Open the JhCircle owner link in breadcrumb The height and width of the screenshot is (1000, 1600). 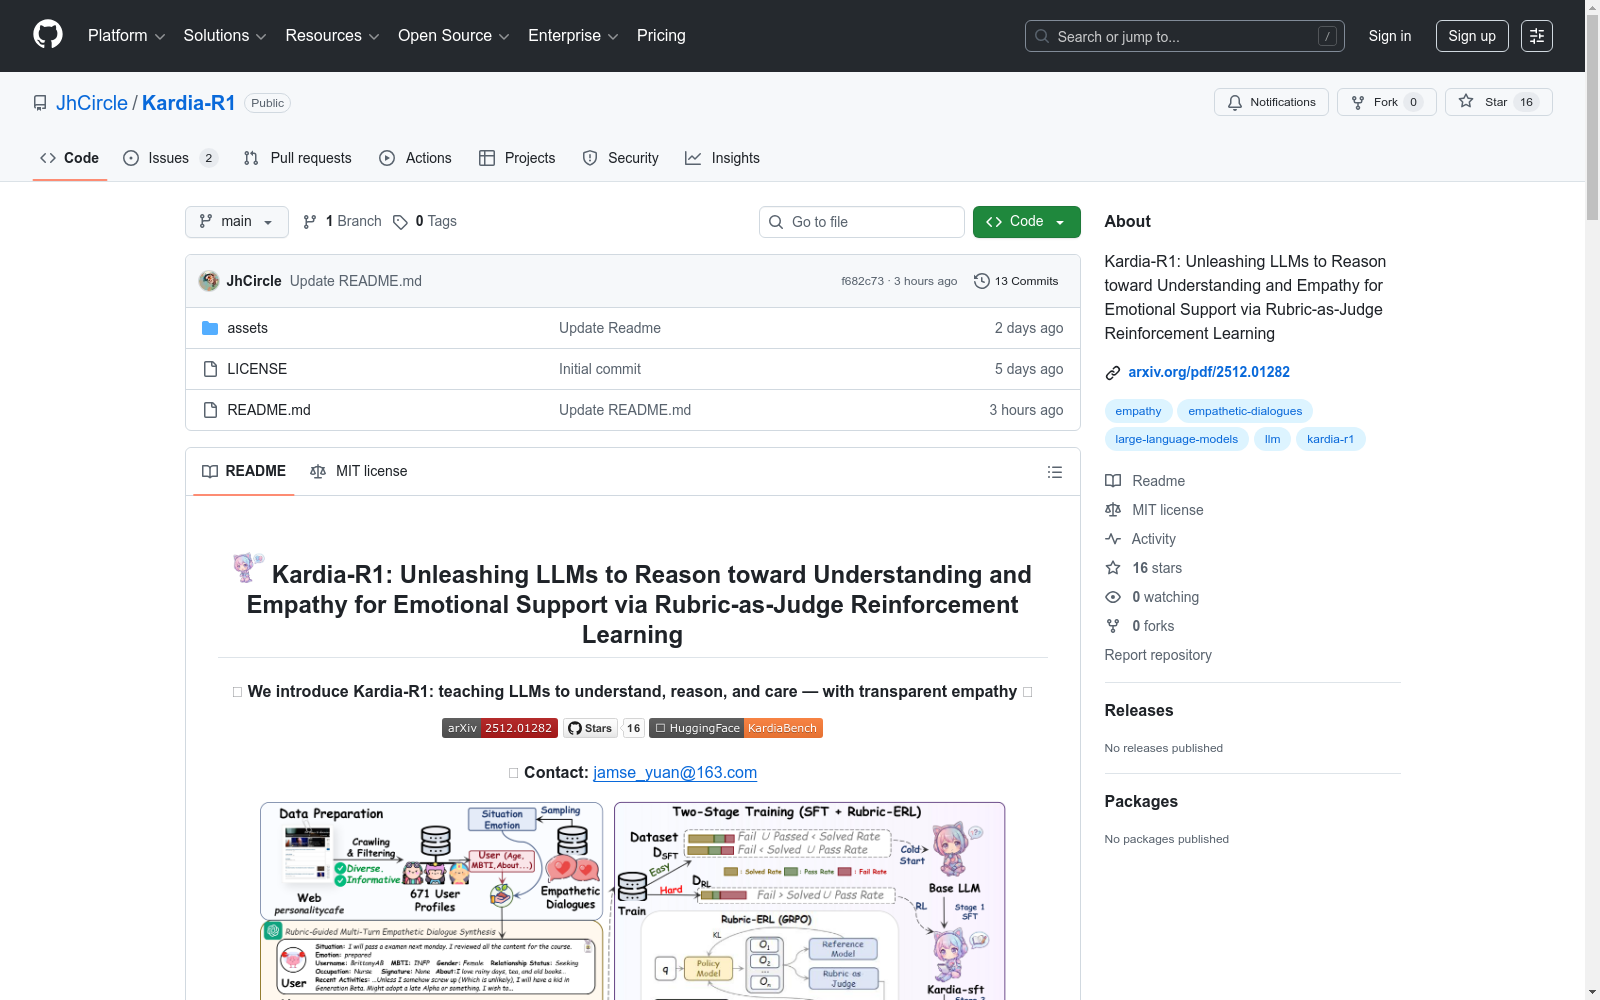click(92, 103)
